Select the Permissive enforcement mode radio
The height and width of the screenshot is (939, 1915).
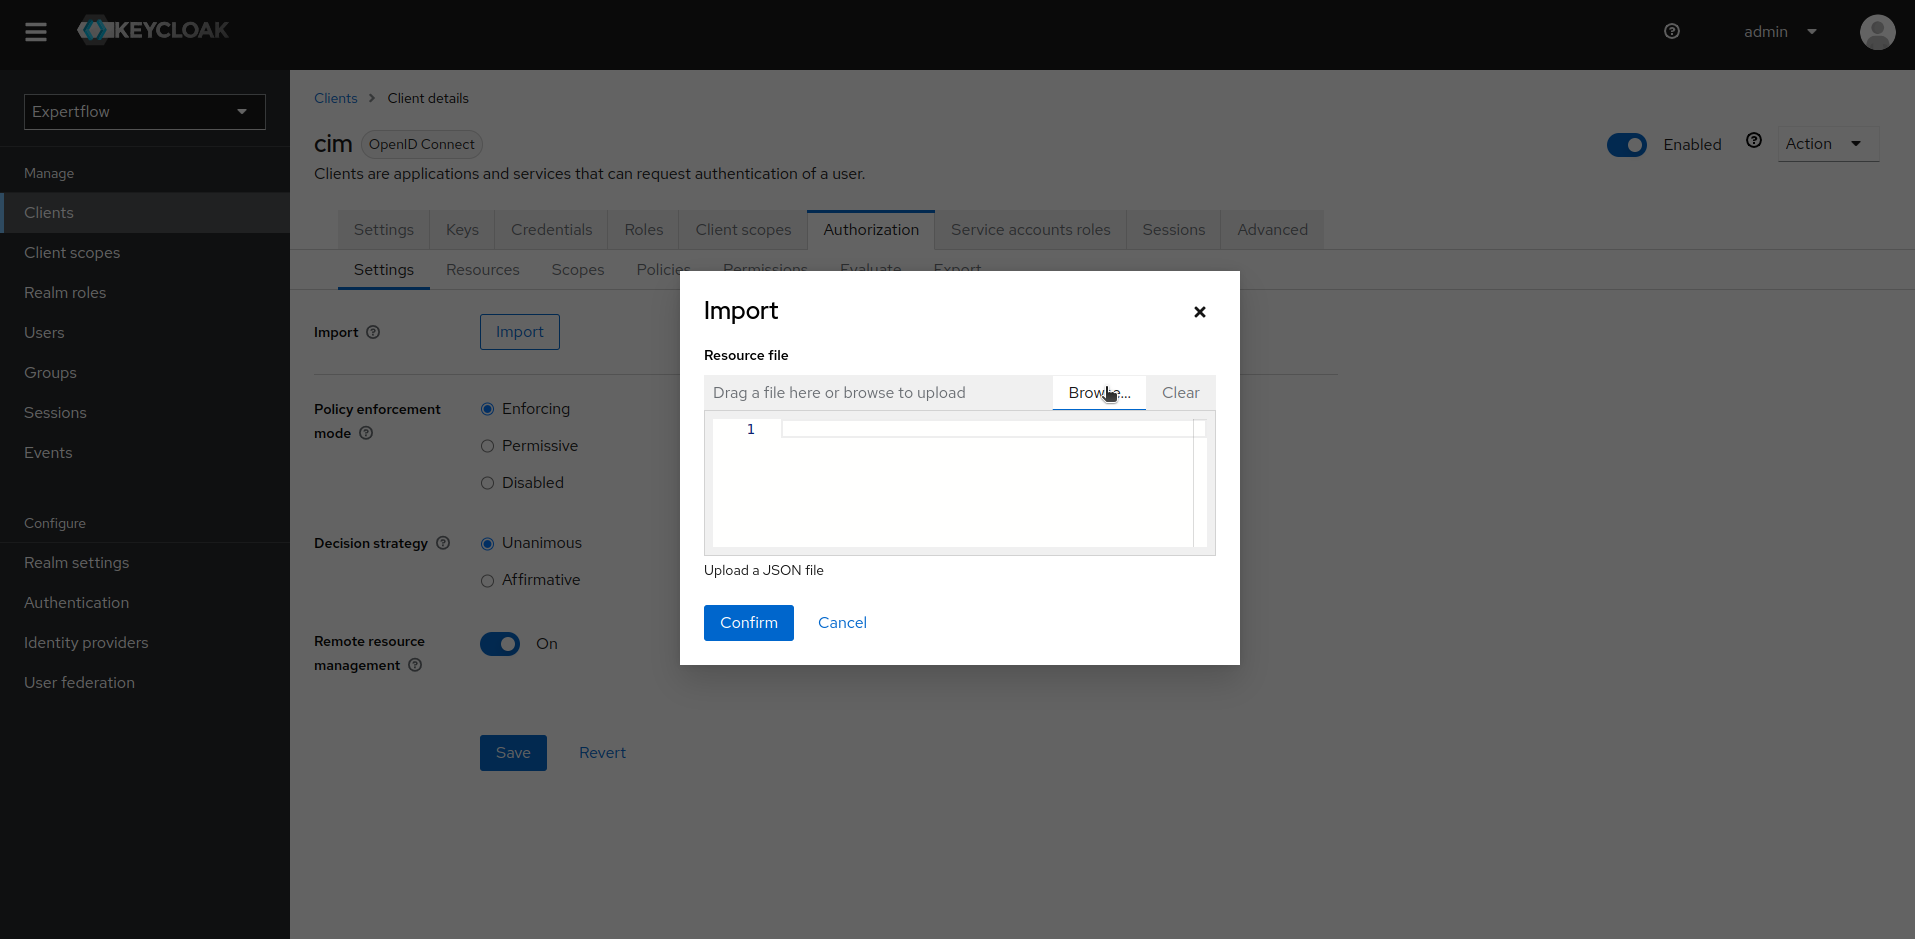point(487,445)
